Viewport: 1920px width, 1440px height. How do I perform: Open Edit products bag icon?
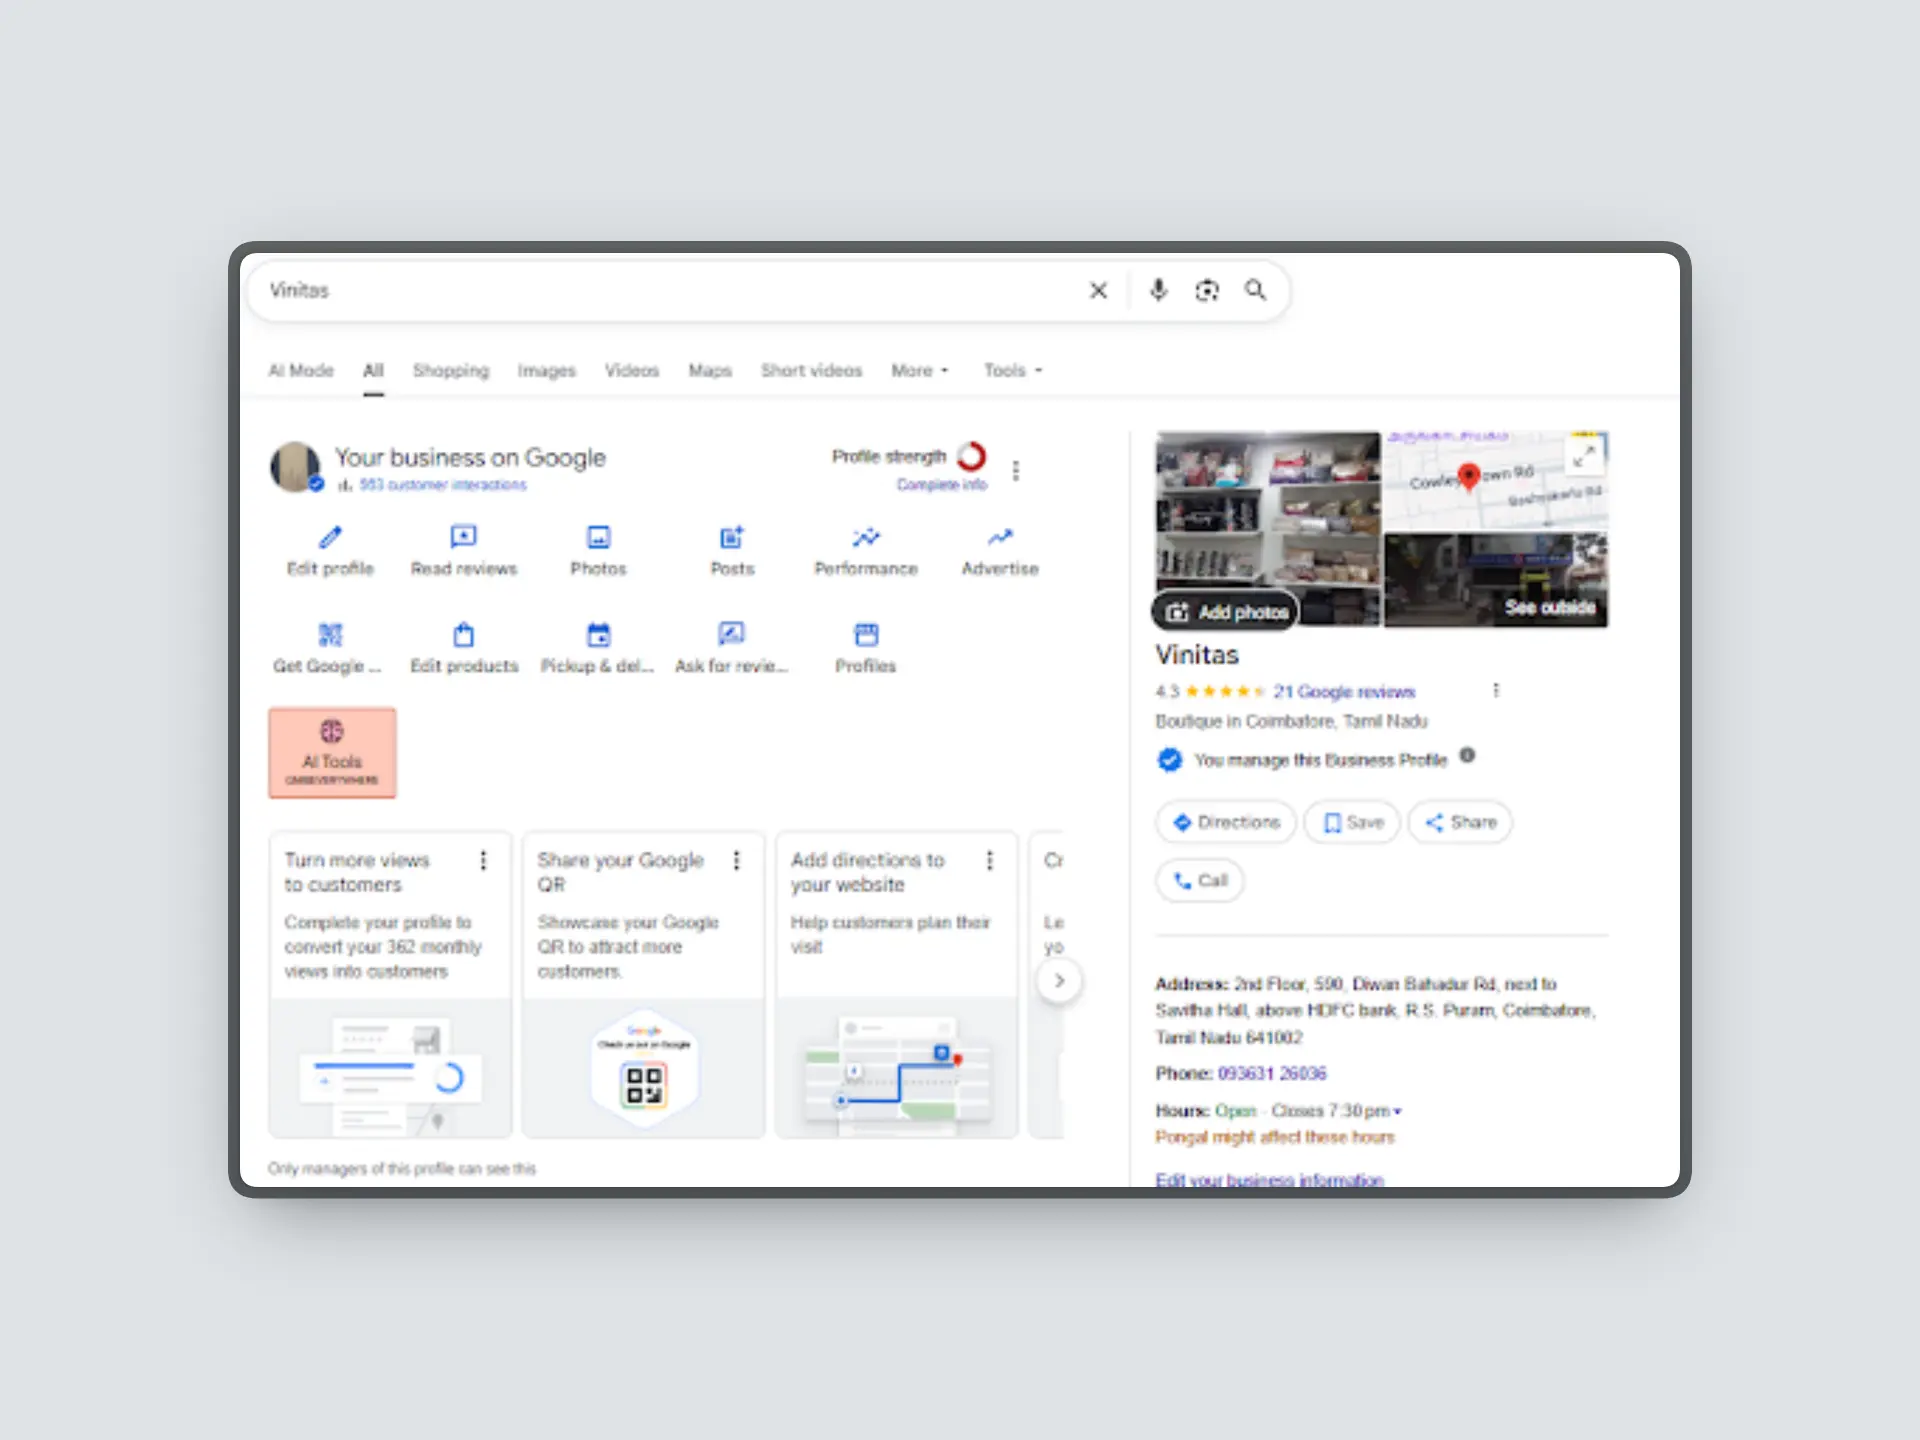[464, 635]
